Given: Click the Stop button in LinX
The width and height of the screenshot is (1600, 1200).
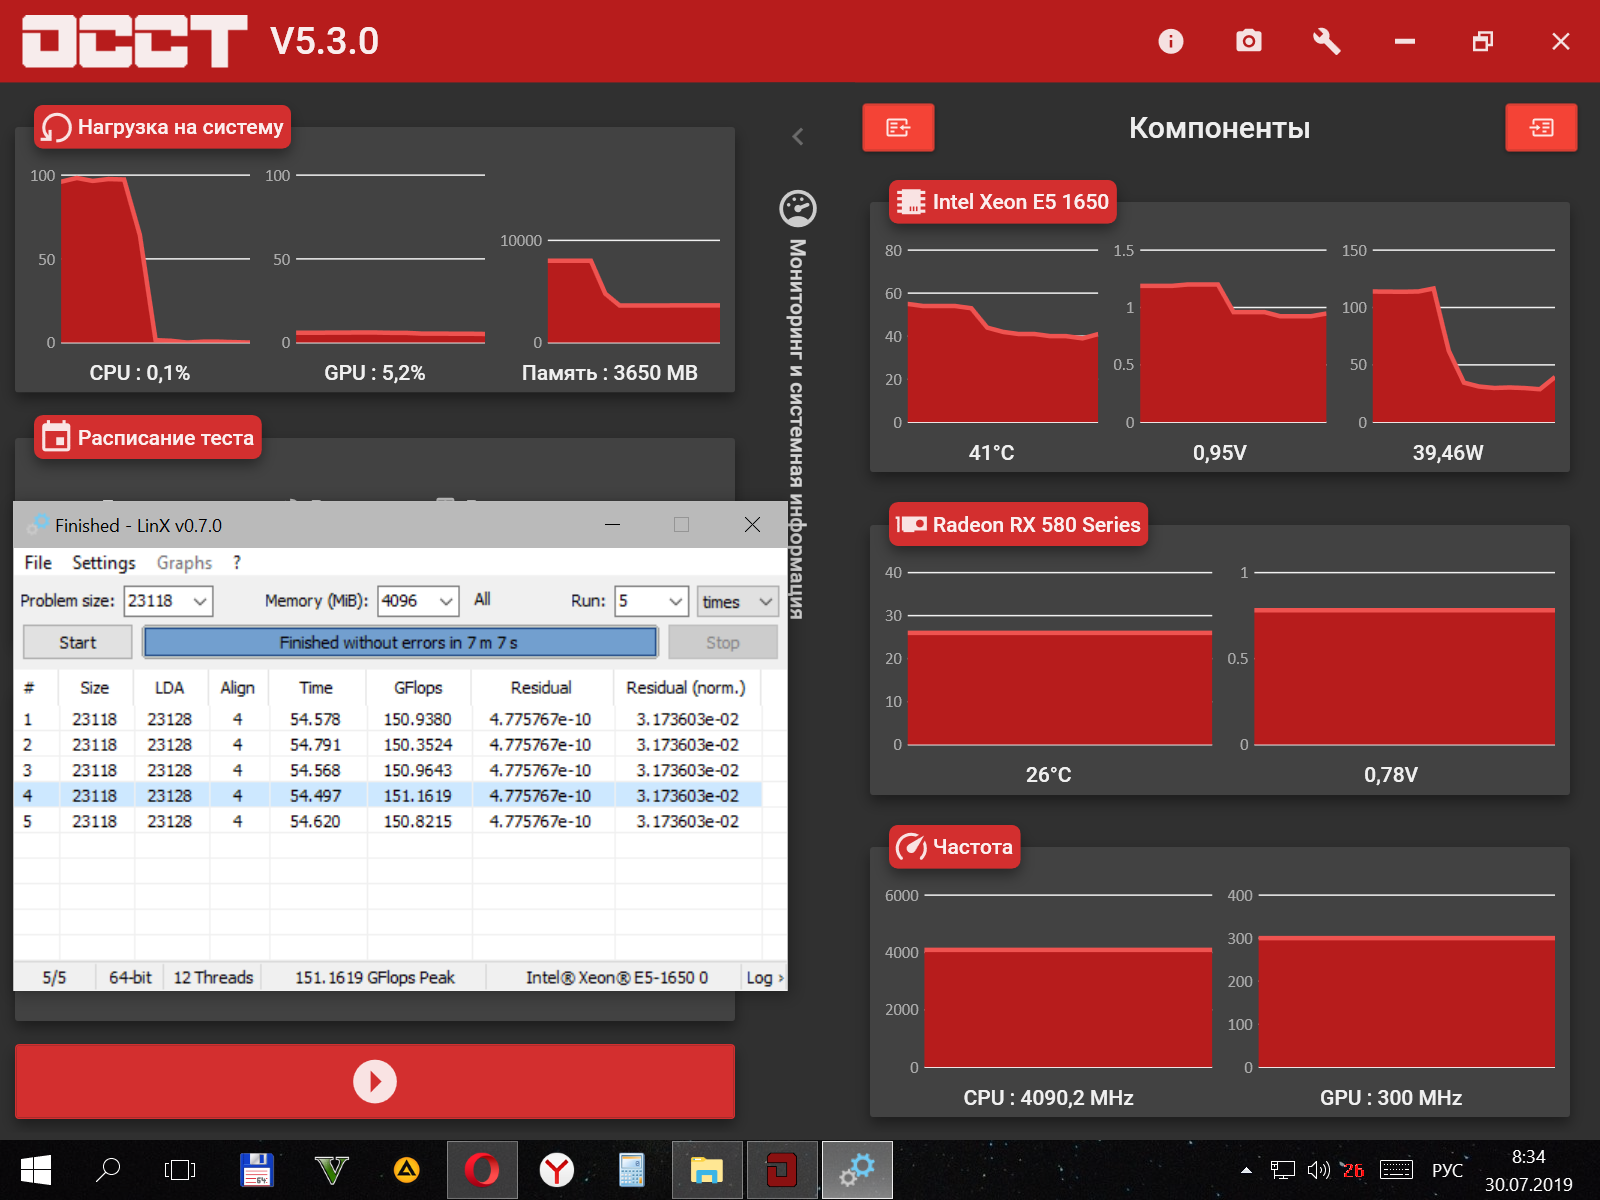Looking at the screenshot, I should [723, 642].
